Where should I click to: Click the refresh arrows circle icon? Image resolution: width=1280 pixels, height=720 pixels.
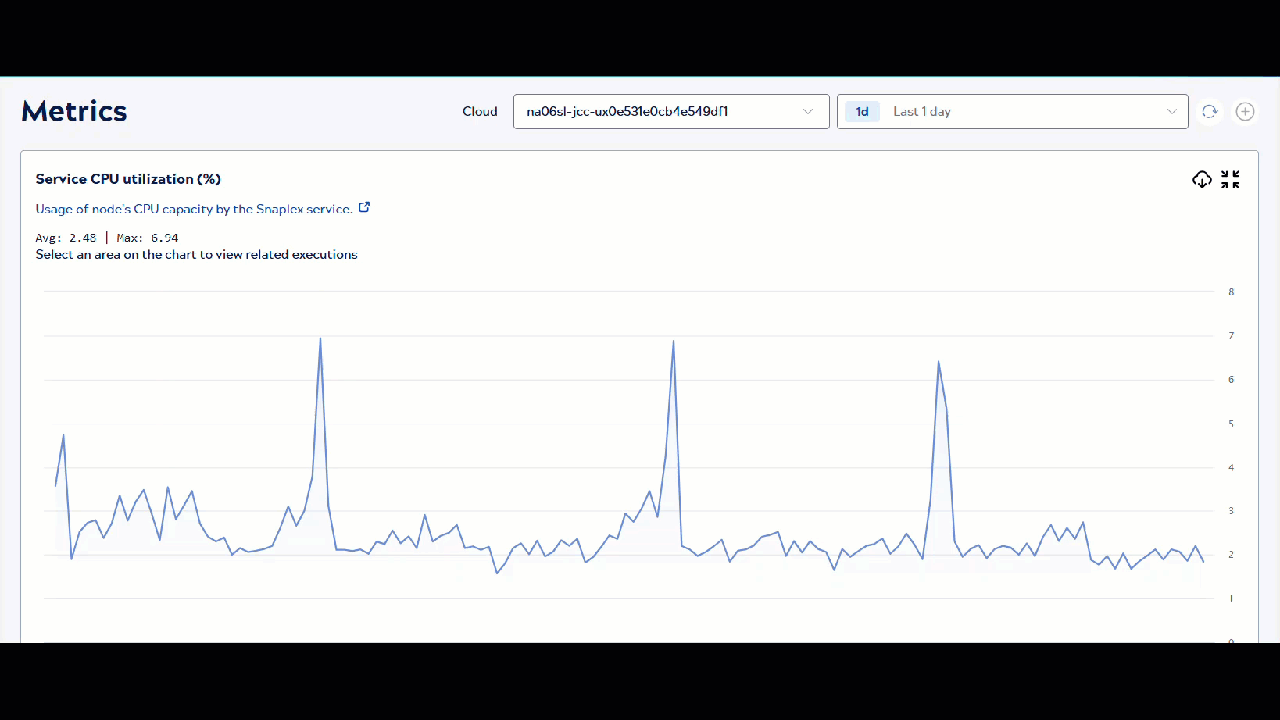1209,111
